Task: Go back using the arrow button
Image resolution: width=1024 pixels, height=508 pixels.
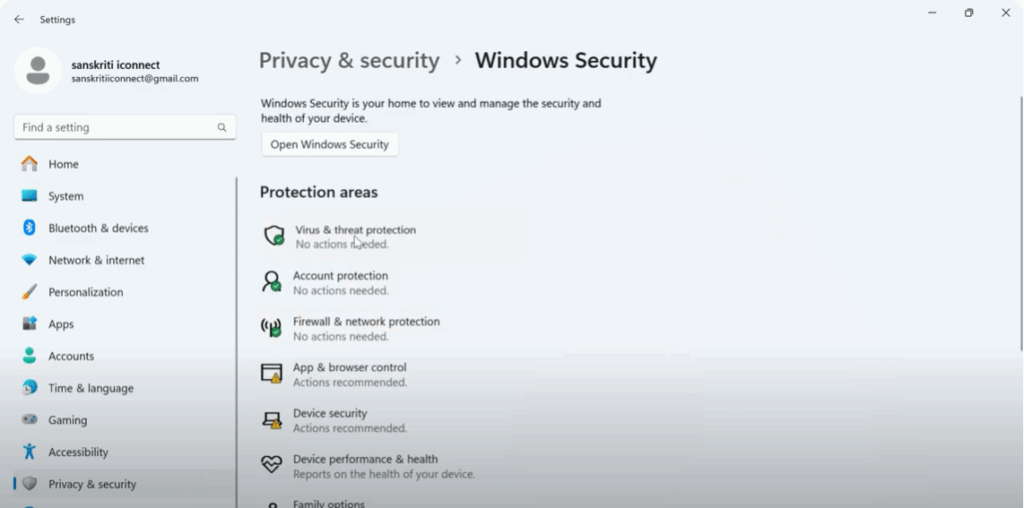Action: click(x=19, y=19)
